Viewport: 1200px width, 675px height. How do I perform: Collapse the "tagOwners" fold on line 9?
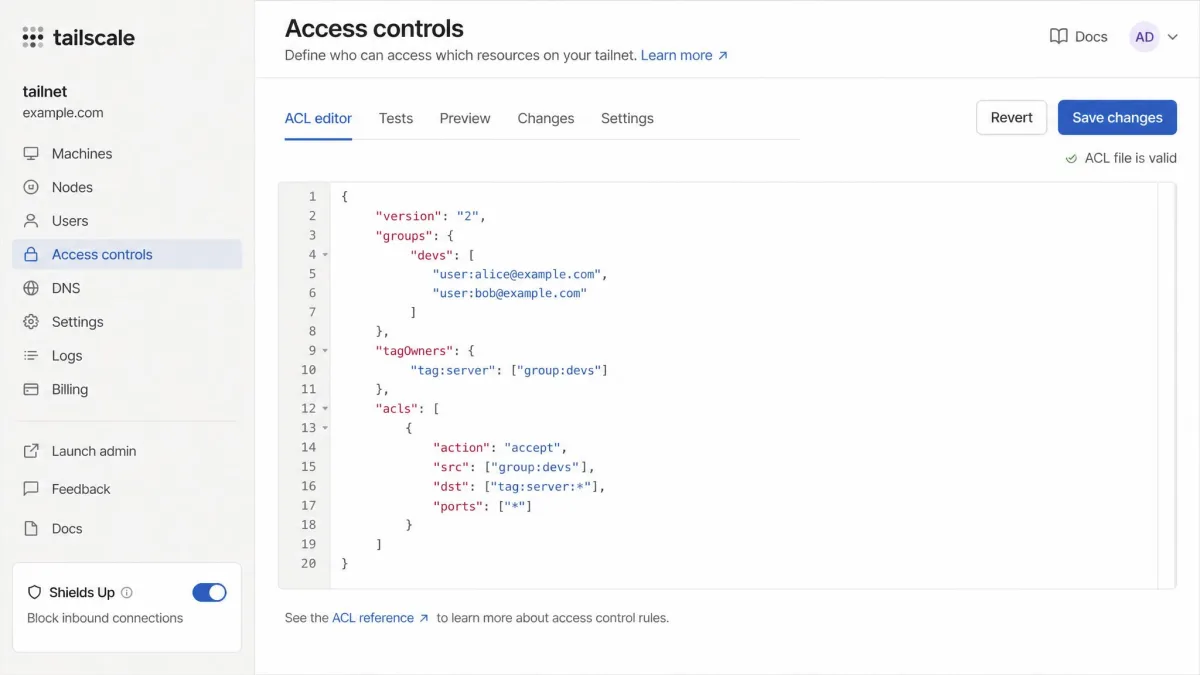325,351
